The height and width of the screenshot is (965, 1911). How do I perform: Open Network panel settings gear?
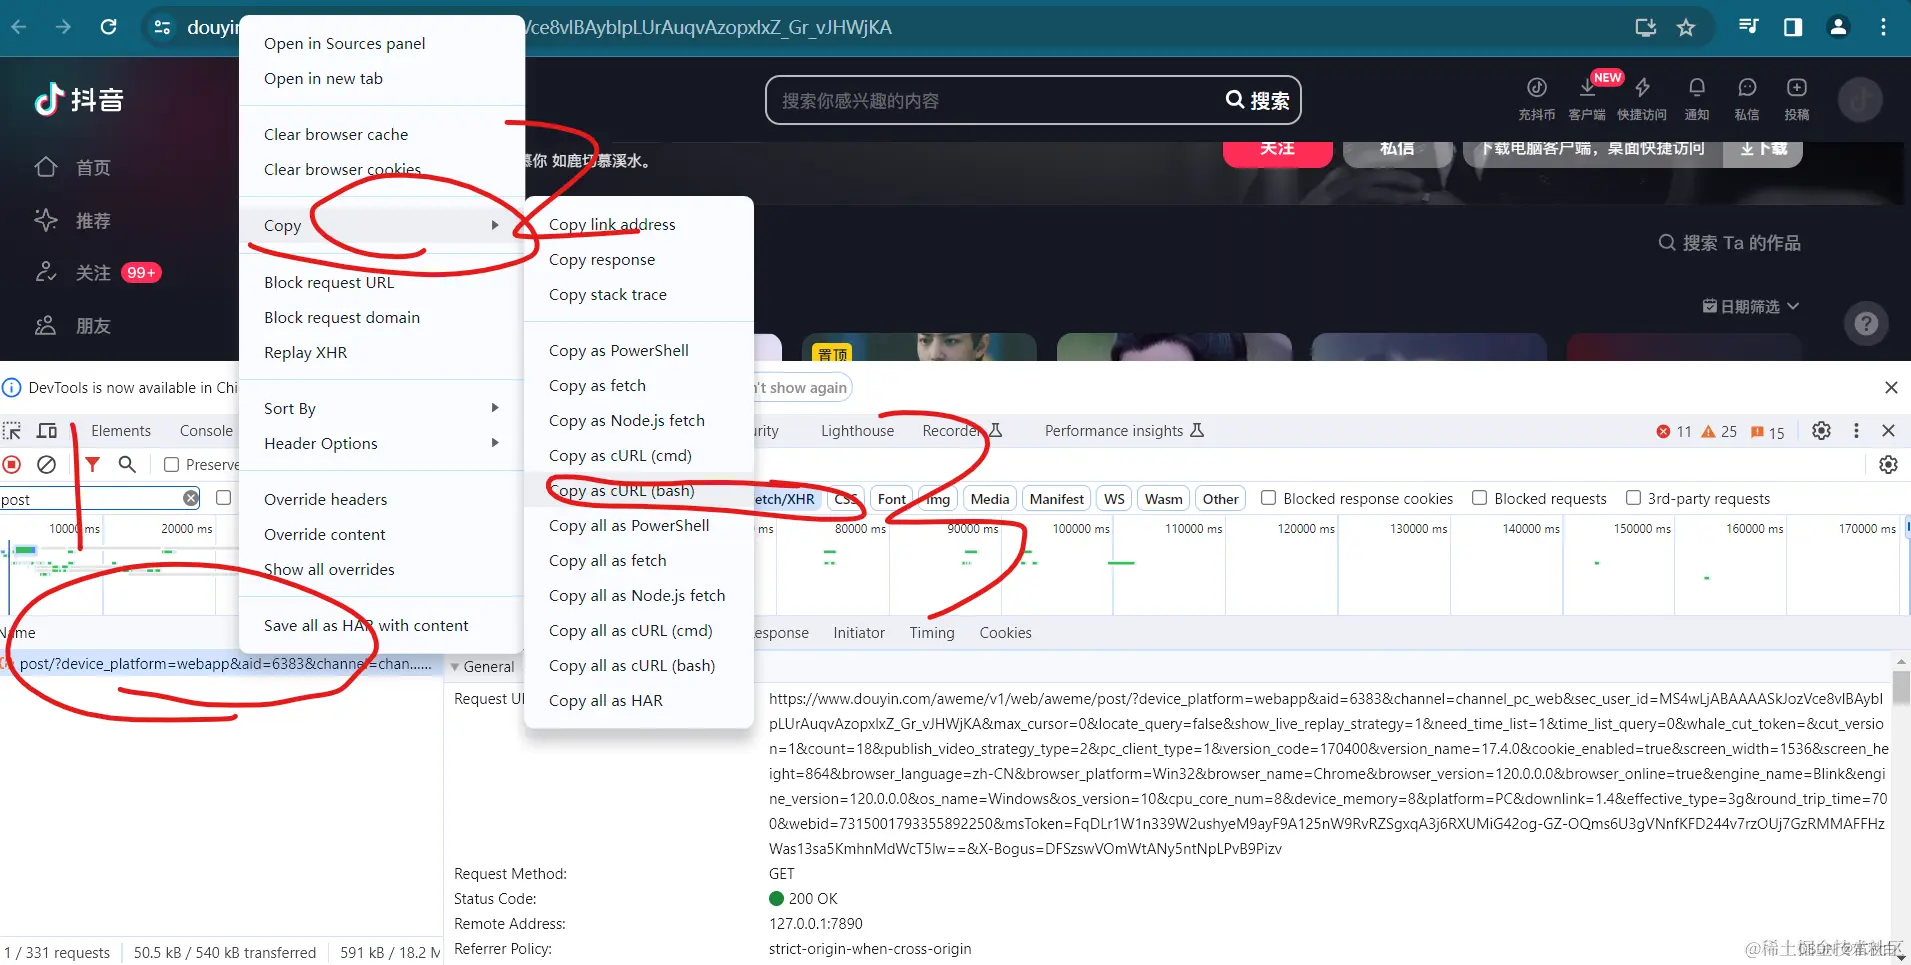[1888, 464]
